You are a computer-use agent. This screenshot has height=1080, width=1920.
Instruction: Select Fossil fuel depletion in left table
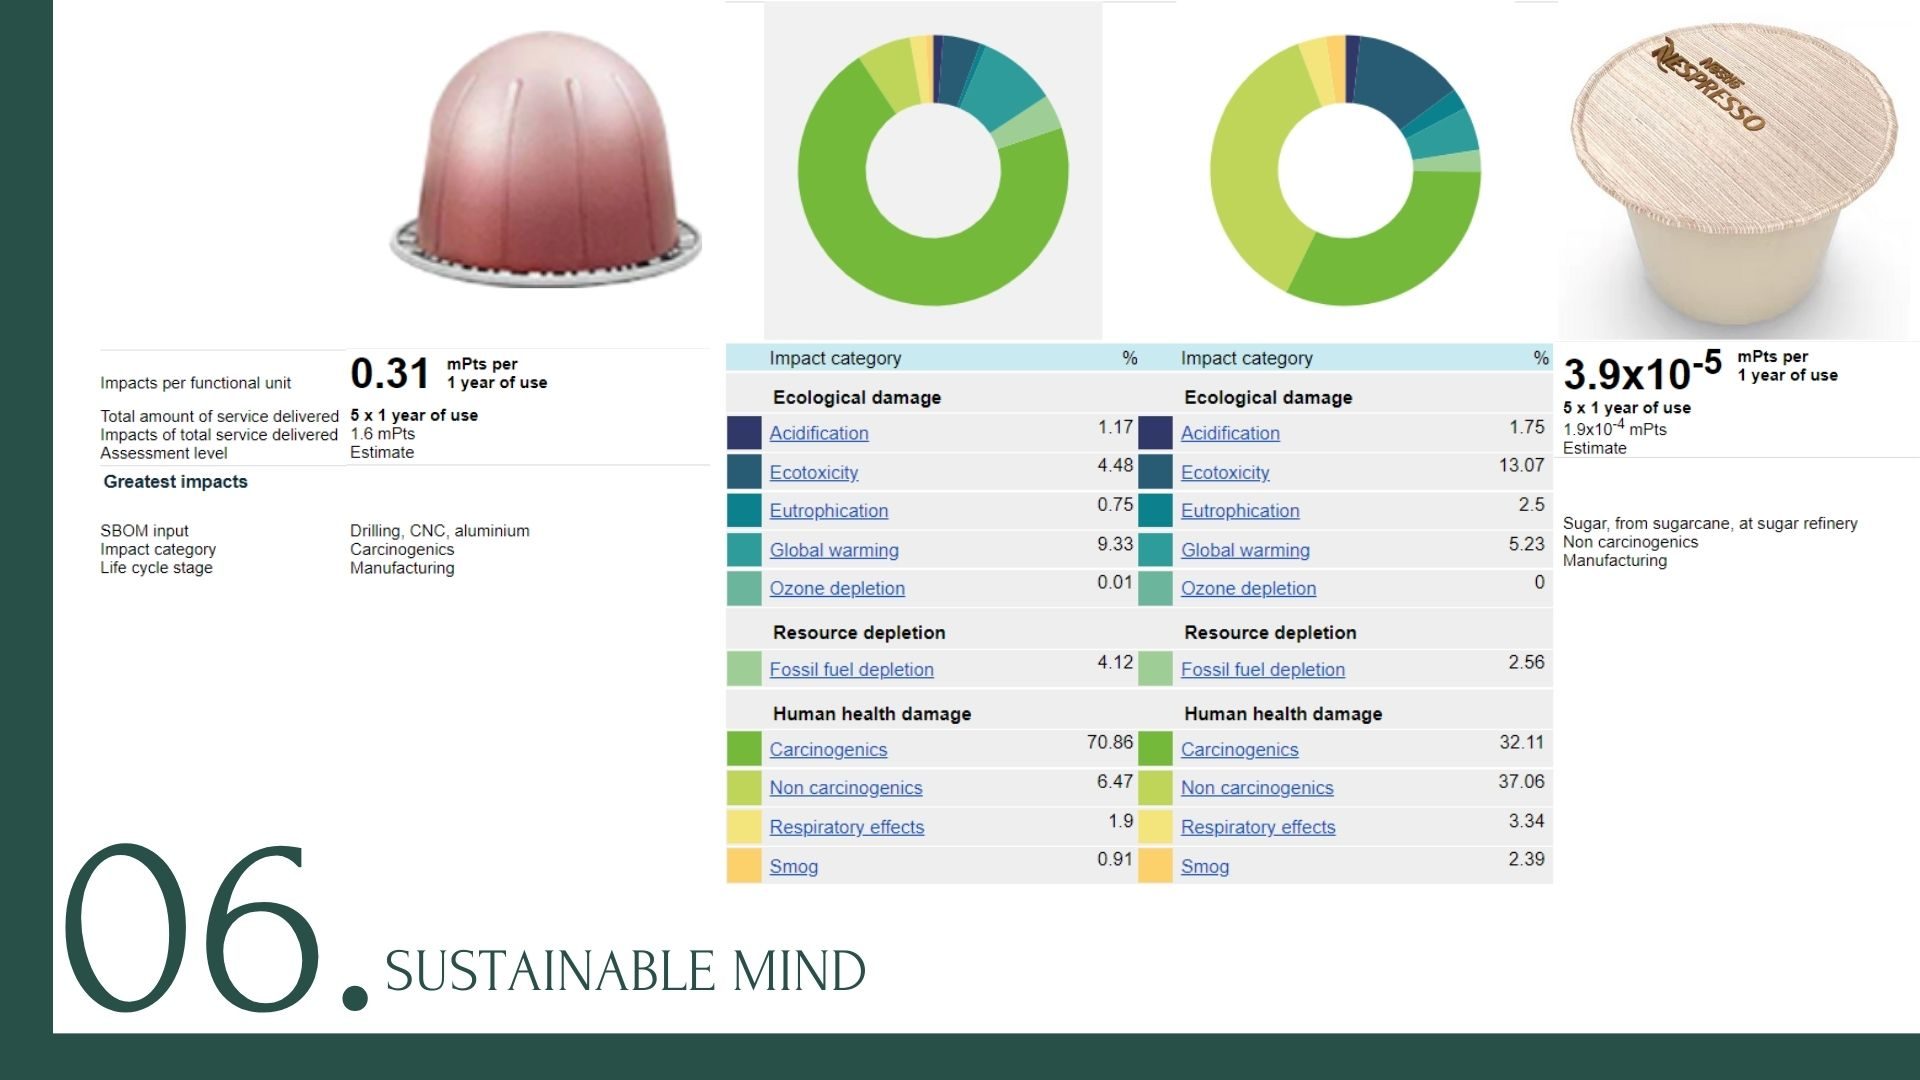pos(851,669)
